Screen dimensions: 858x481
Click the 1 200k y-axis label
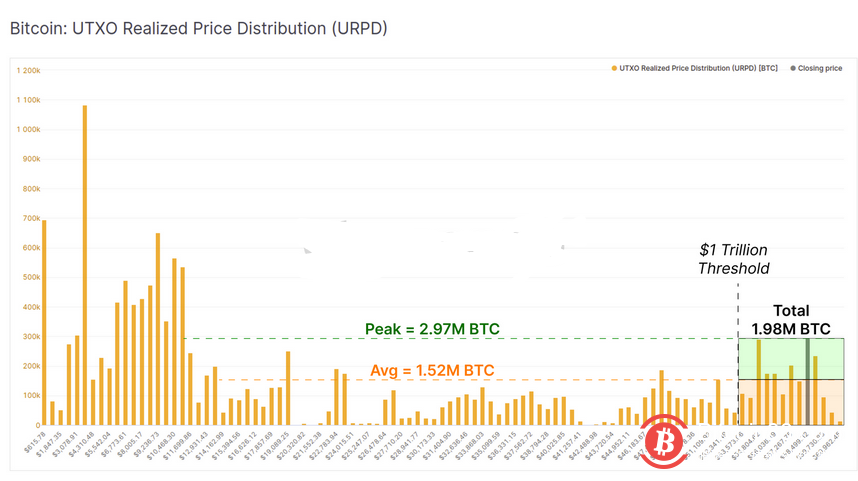[28, 71]
